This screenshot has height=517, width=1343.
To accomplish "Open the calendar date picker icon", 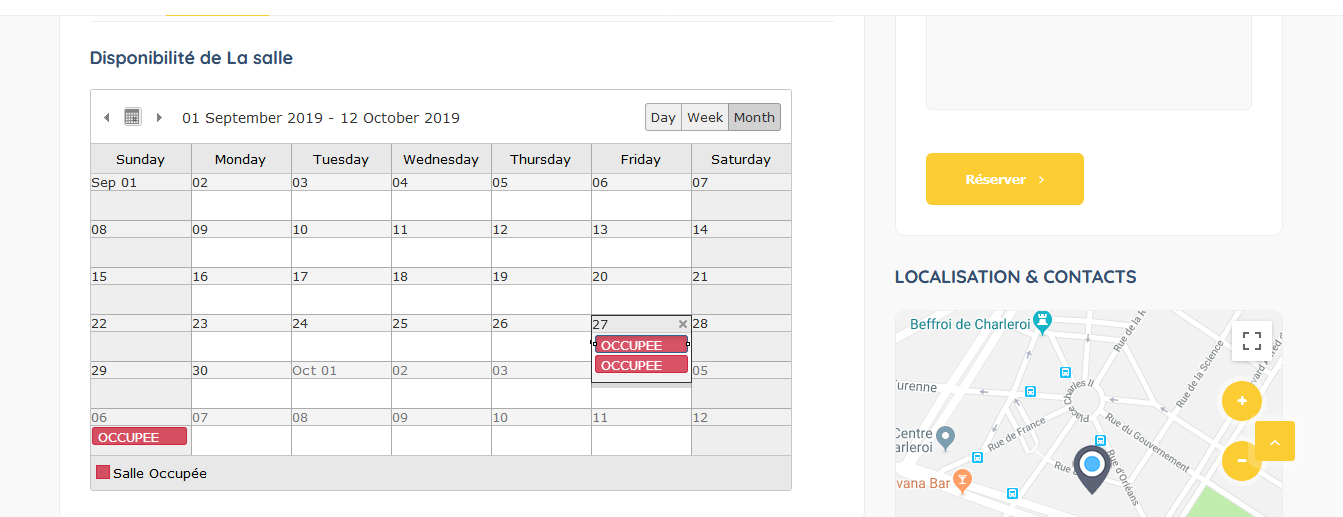I will click(x=132, y=117).
